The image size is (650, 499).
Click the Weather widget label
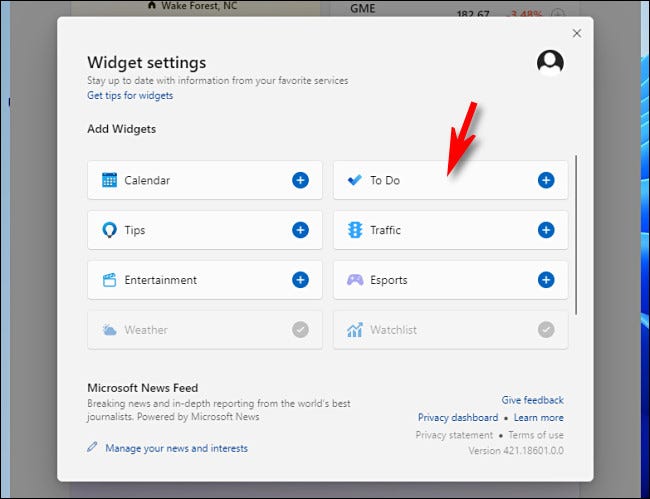(146, 330)
